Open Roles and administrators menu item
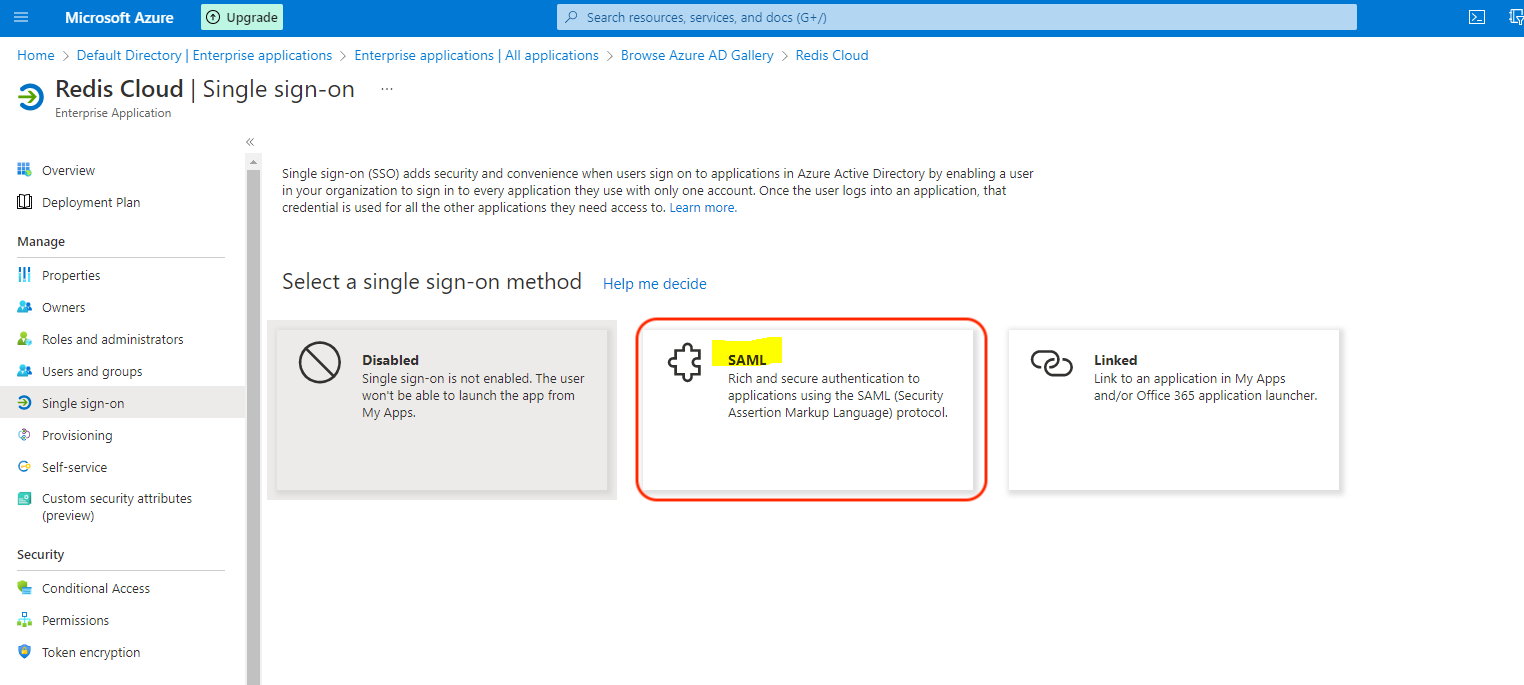1524x685 pixels. pos(112,339)
